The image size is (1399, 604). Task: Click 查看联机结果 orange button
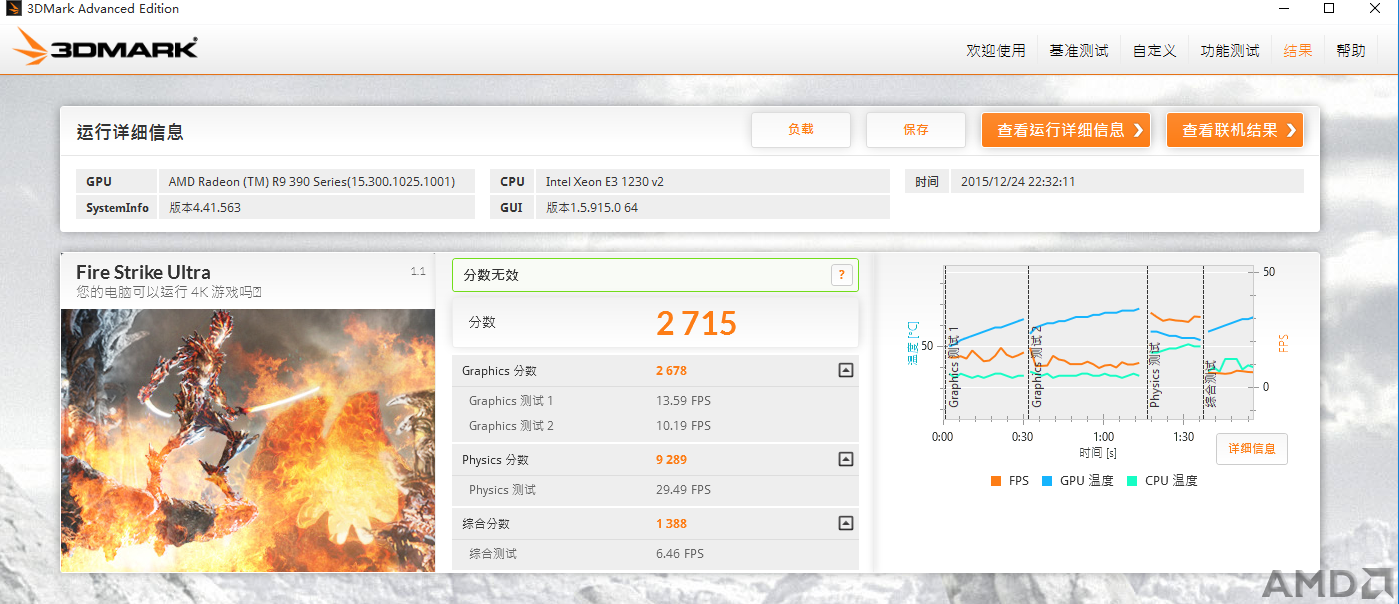1235,130
